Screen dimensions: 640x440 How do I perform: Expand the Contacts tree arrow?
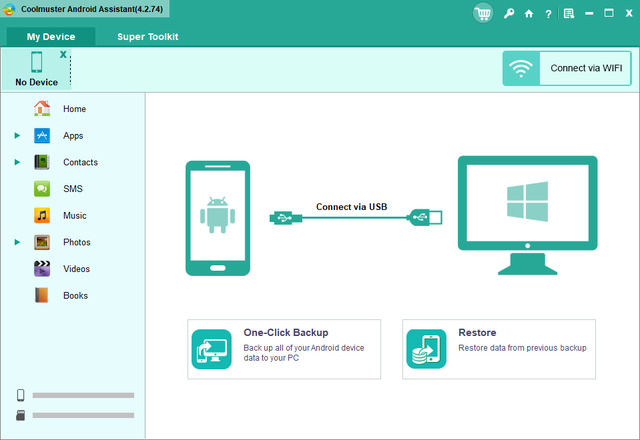pos(17,162)
